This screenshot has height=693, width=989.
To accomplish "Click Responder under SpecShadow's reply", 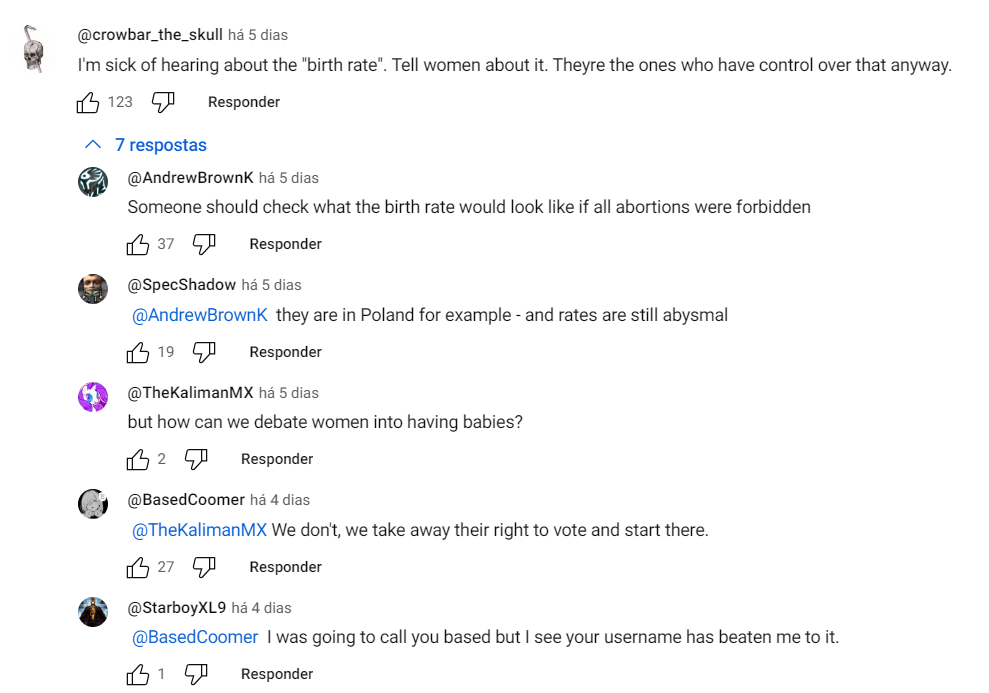I will pyautogui.click(x=285, y=352).
